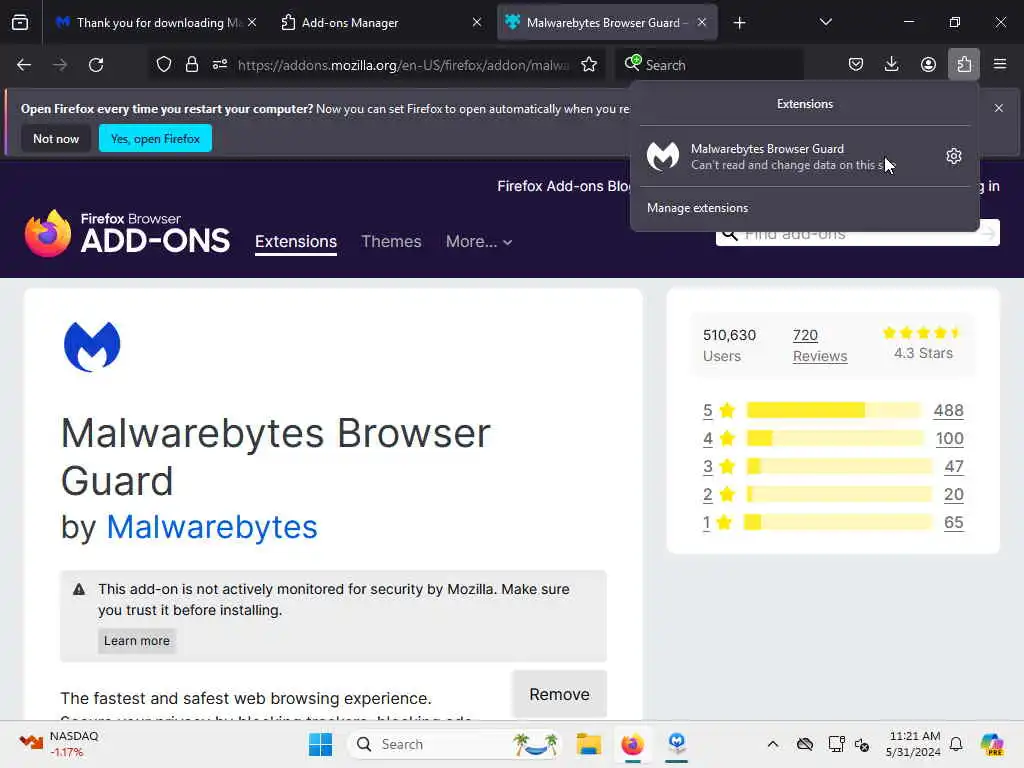The image size is (1024, 768).
Task: Click Learn more about the security warning
Action: [x=136, y=641]
